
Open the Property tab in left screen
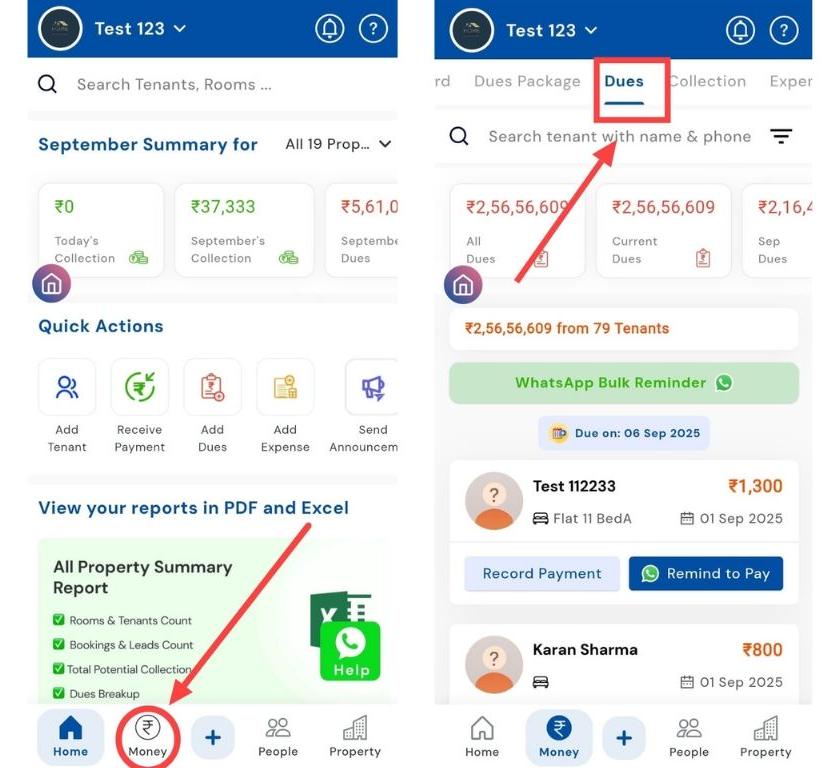click(355, 737)
